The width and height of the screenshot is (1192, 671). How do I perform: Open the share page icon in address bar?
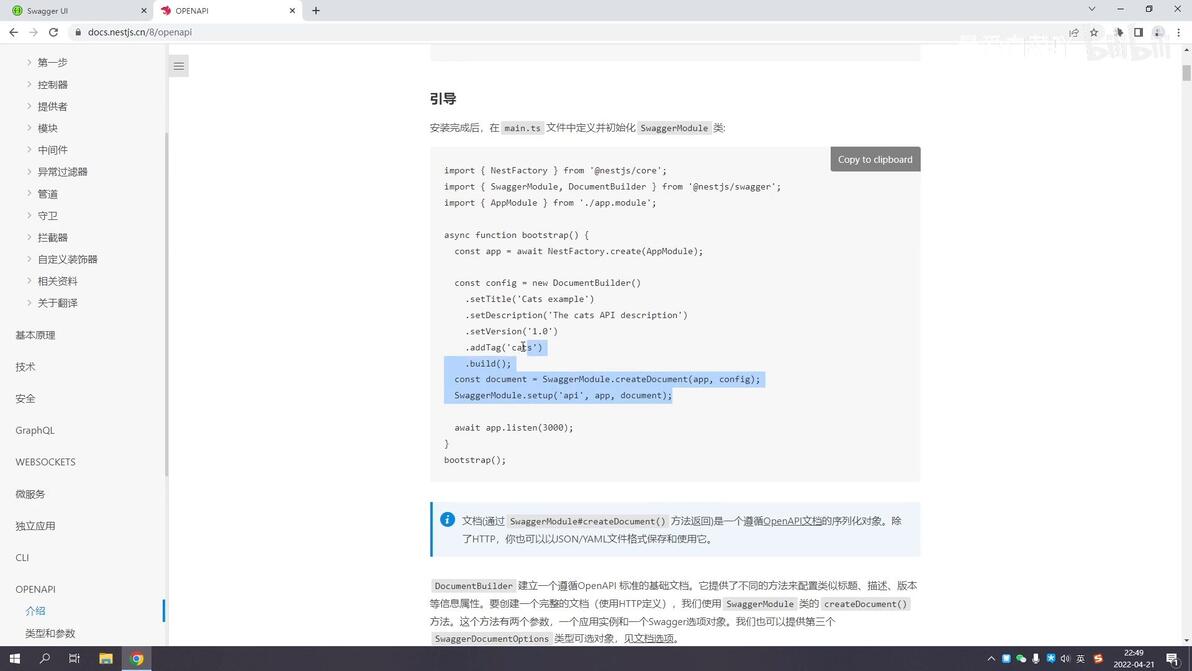pos(1073,32)
